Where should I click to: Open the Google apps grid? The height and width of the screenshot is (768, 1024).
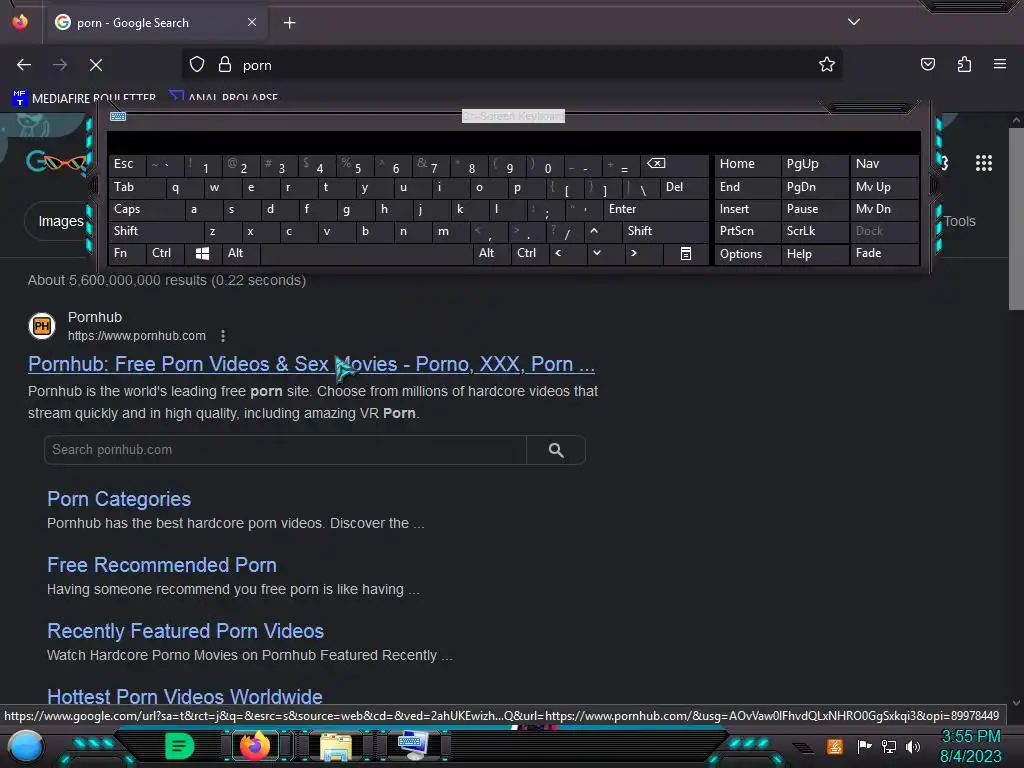tap(984, 163)
